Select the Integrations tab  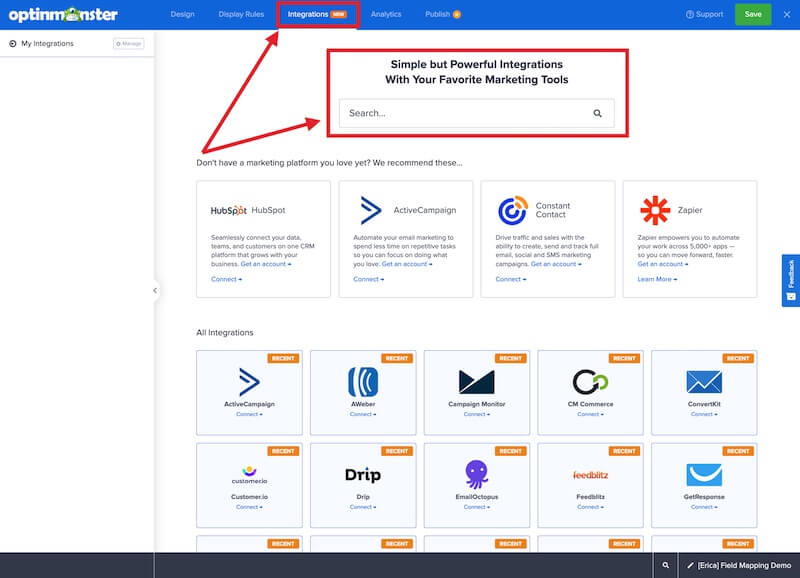click(x=317, y=14)
